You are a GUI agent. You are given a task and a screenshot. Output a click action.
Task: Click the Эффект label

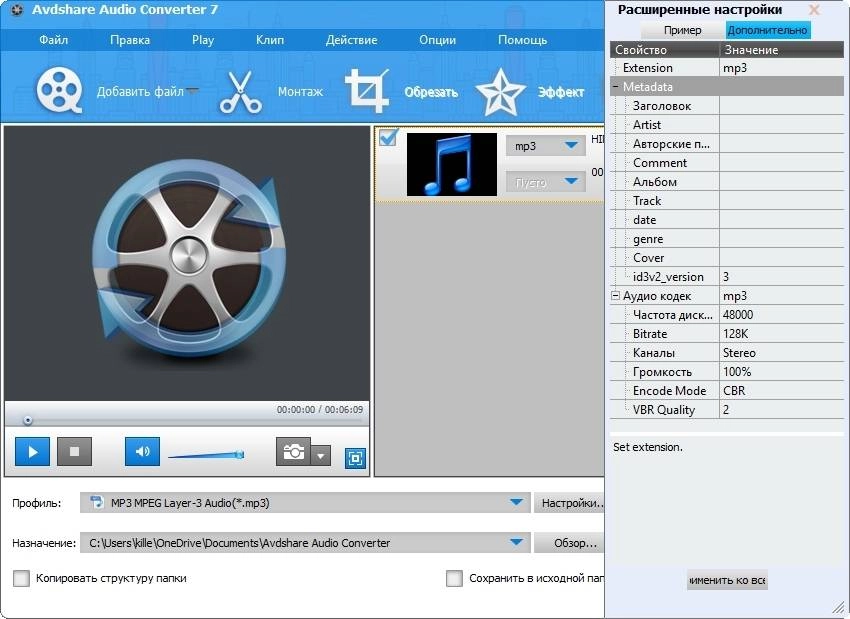561,92
